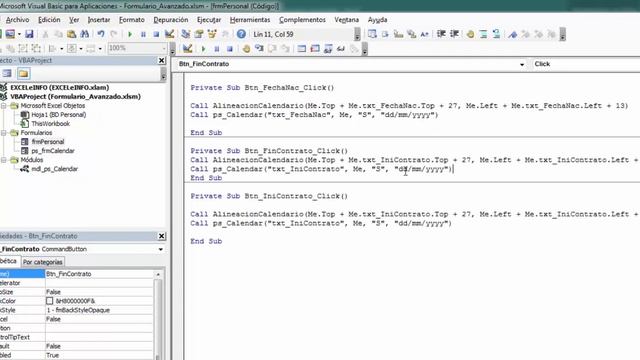Click the List Properties/Methods icon

click(x=372, y=34)
